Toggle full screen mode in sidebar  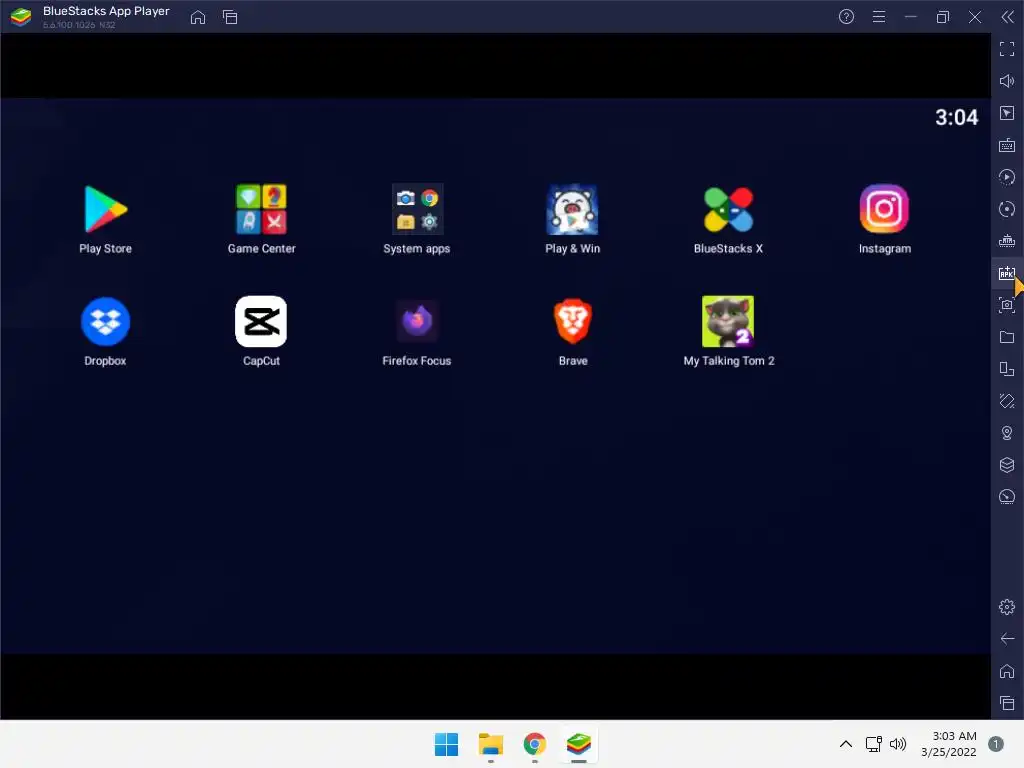pyautogui.click(x=1007, y=49)
